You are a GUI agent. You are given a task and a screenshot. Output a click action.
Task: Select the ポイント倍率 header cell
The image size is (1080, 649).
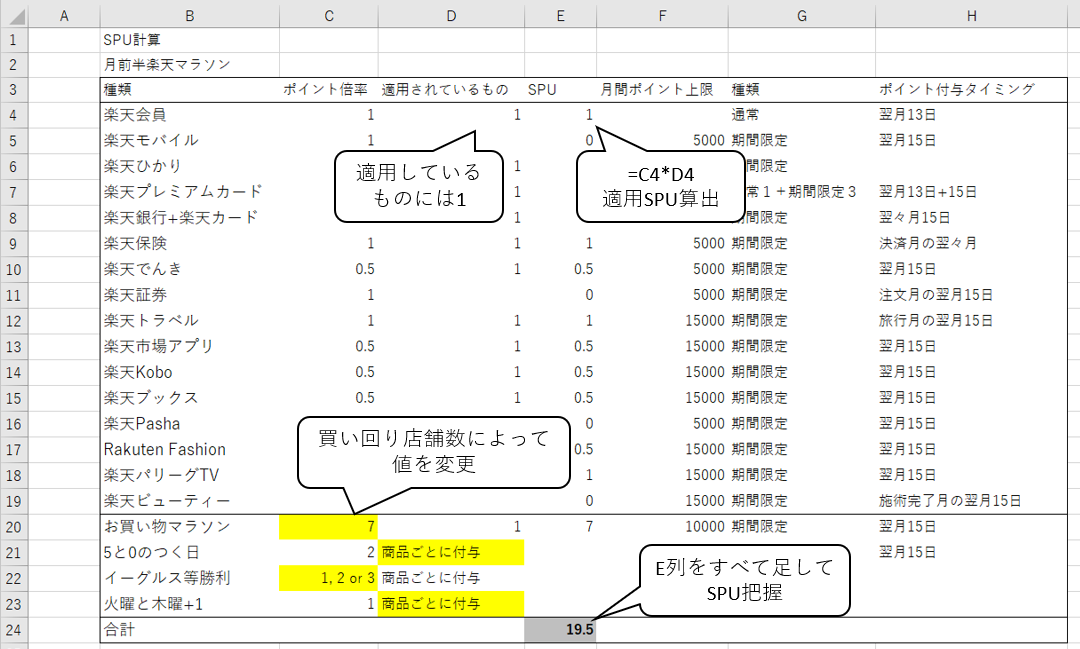329,90
